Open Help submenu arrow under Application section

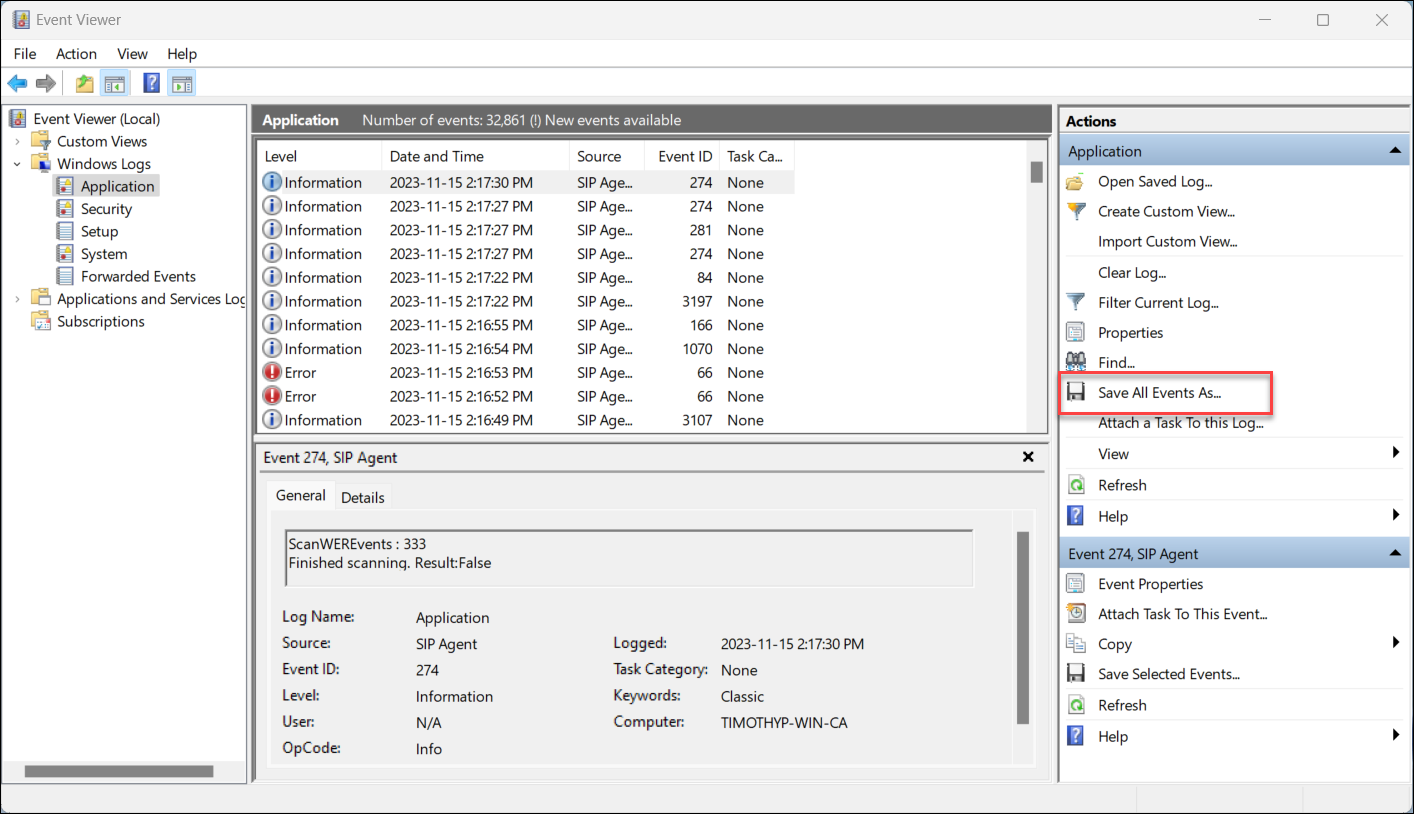pyautogui.click(x=1396, y=516)
